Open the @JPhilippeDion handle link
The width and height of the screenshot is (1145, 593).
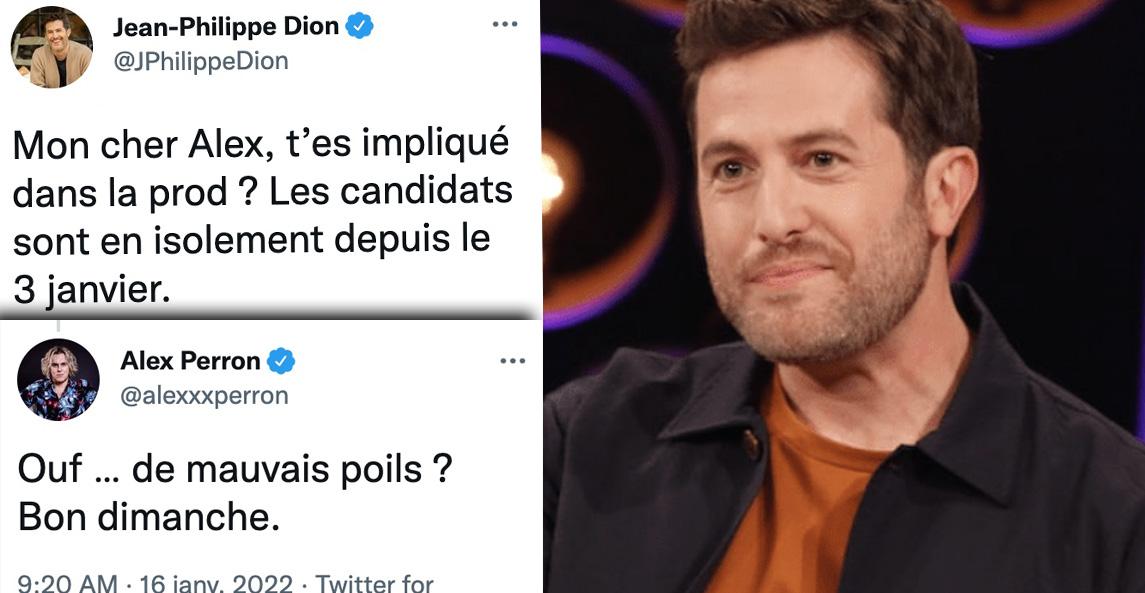pyautogui.click(x=200, y=61)
